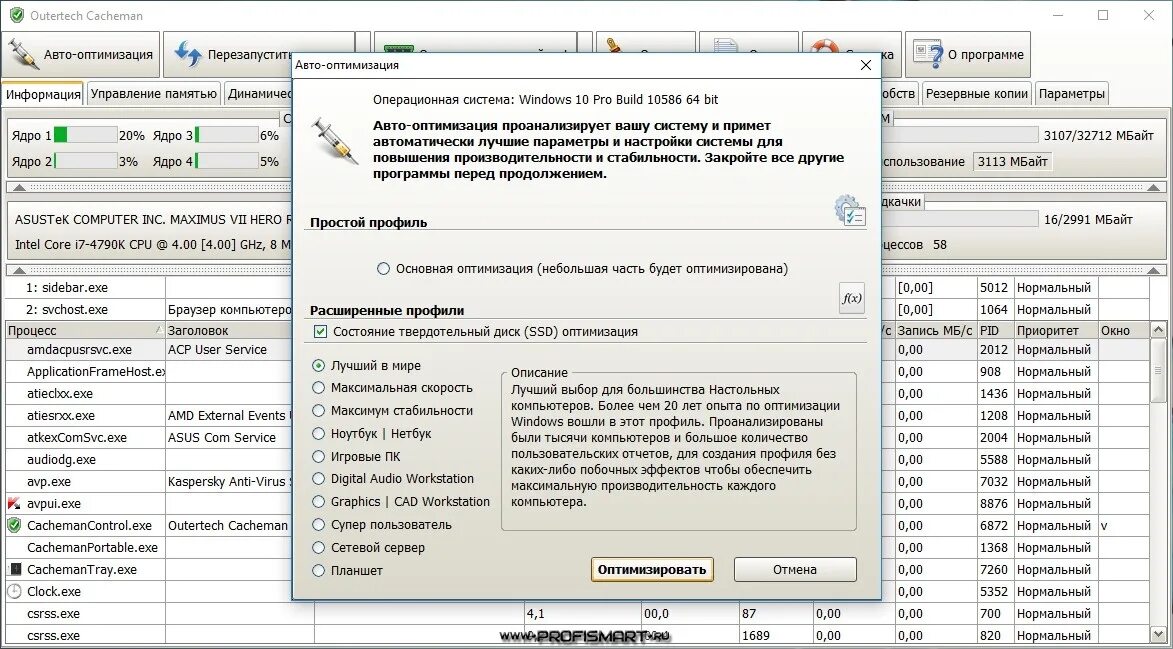Image resolution: width=1173 pixels, height=649 pixels.
Task: Sort by the Приоритет column header
Action: 1056,330
